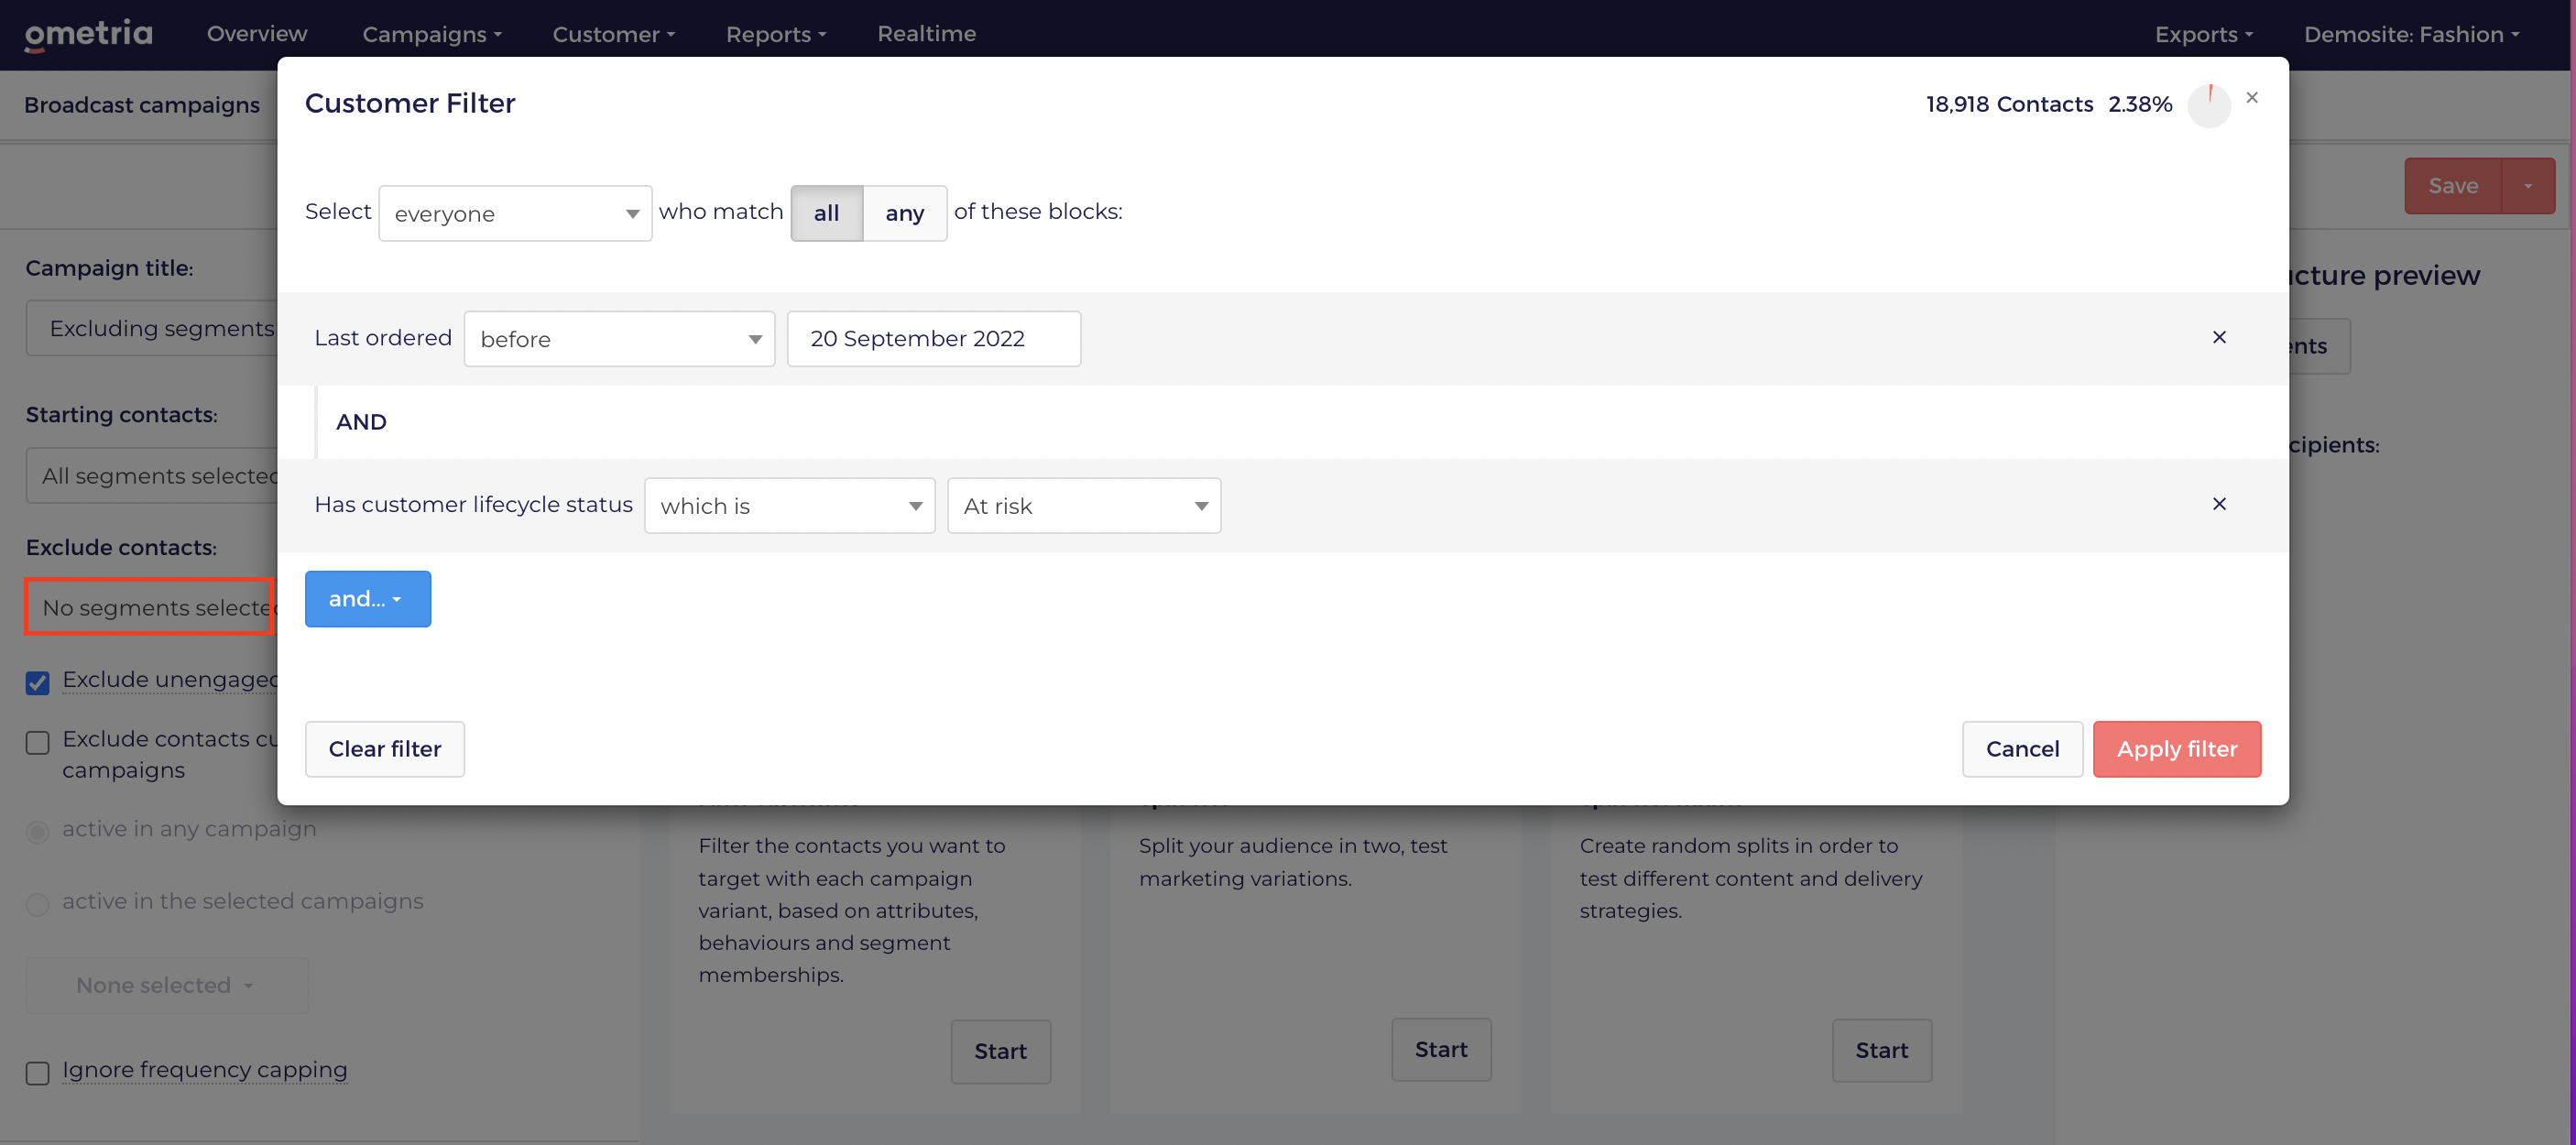This screenshot has width=2576, height=1145.
Task: Close the Customer Filter dialog
Action: pyautogui.click(x=2252, y=97)
